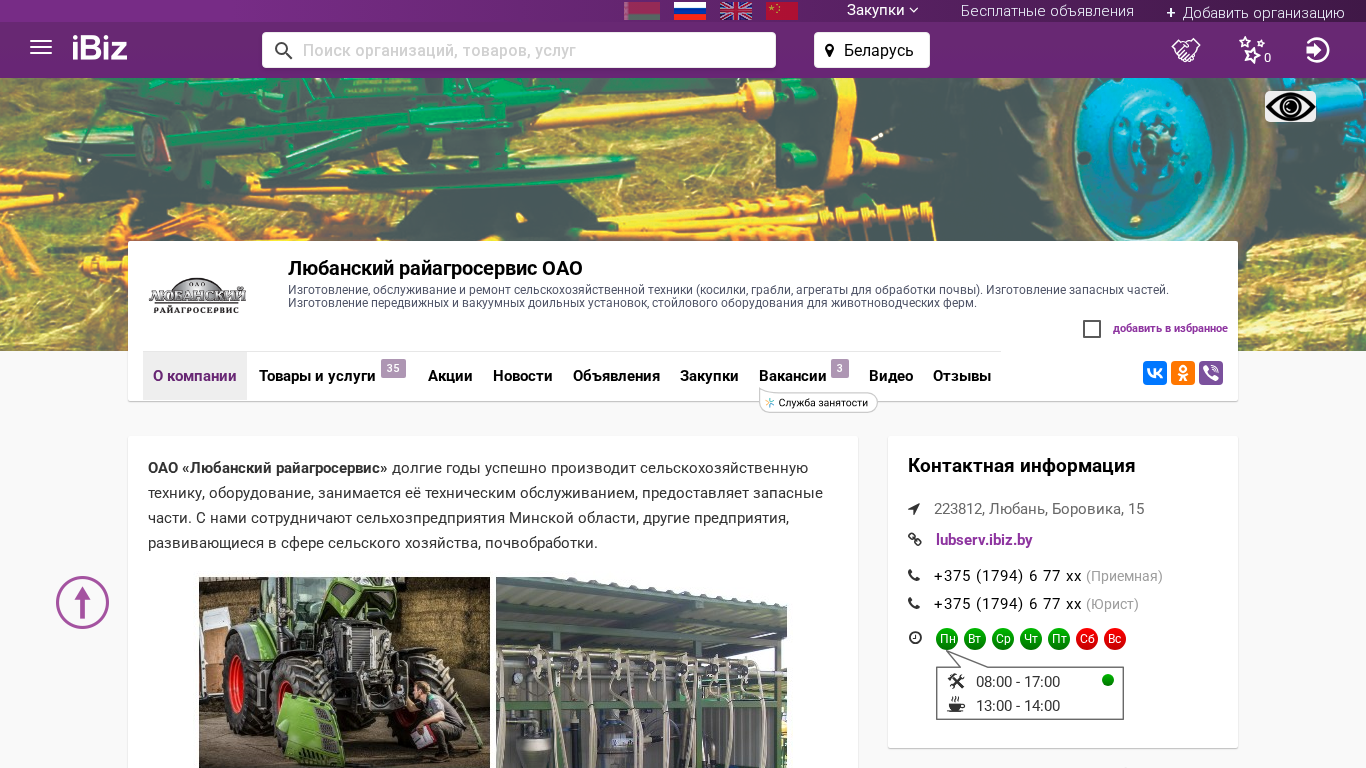
Task: Select Tuesday (Вт) schedule day
Action: coord(975,639)
